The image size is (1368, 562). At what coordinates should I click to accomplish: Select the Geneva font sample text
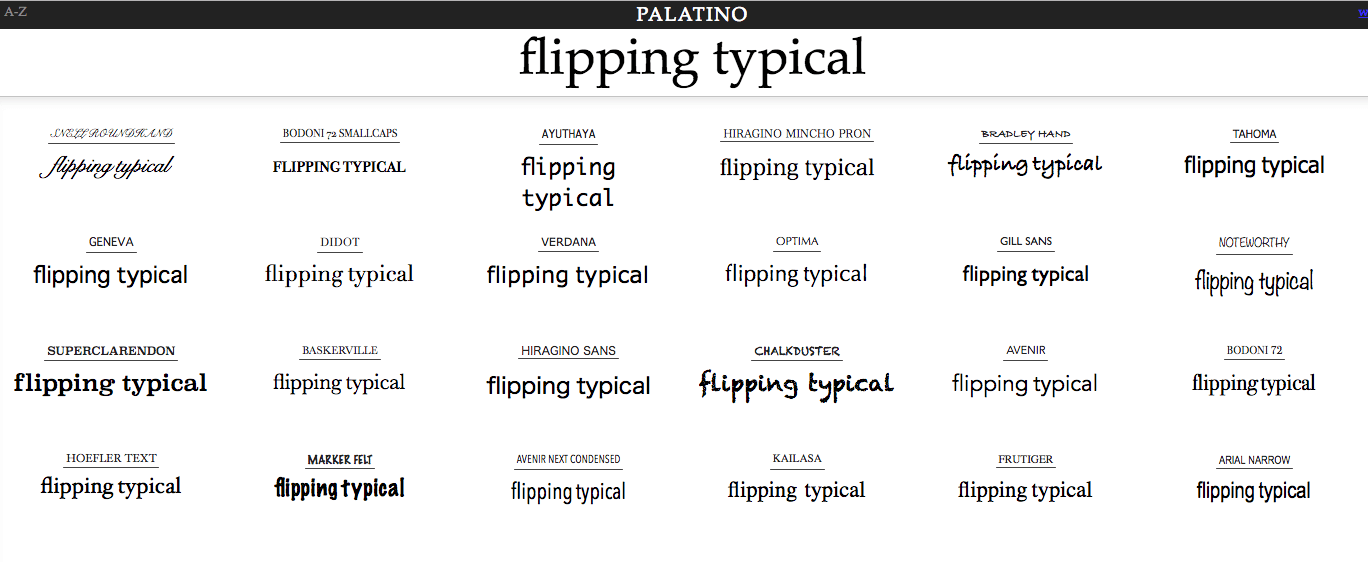click(x=111, y=275)
